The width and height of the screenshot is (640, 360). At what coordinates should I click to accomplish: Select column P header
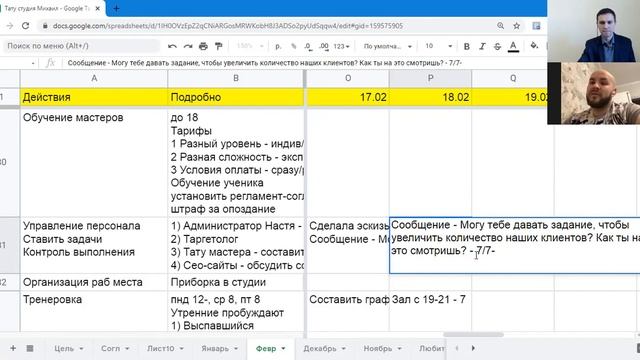click(x=430, y=78)
